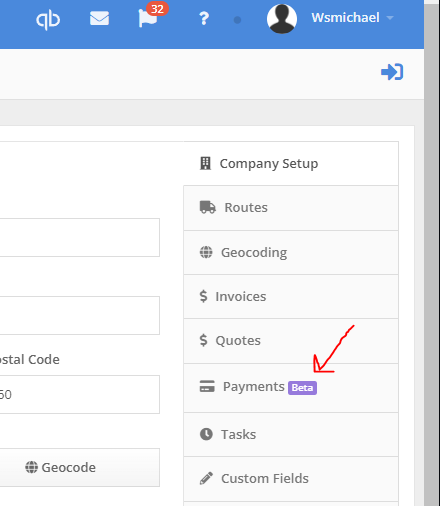Go to Geocoding settings
440x506 pixels.
click(291, 252)
